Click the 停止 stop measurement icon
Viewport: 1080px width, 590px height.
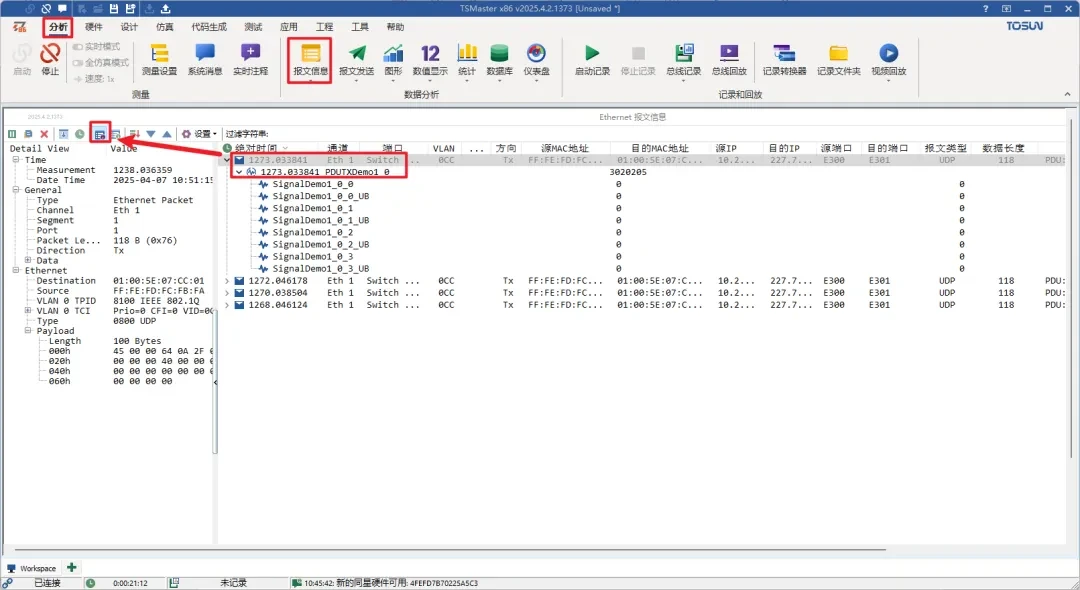point(50,59)
